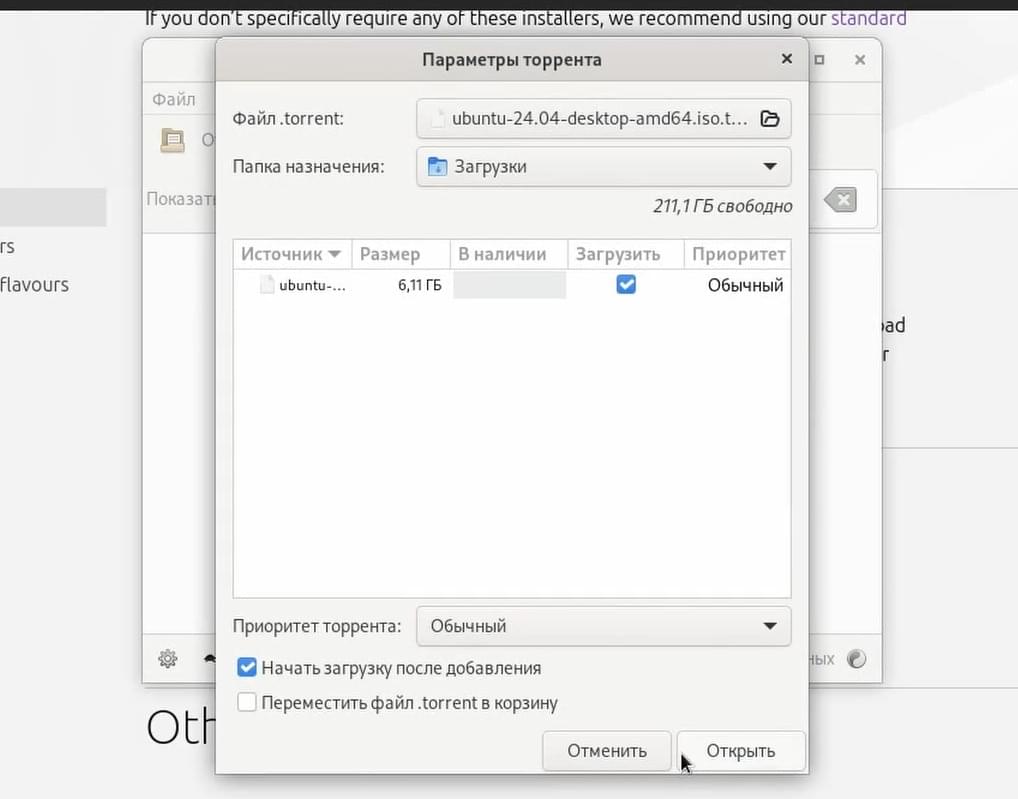Click the browse folder icon for the torrent file
Viewport: 1018px width, 799px height.
pos(770,119)
